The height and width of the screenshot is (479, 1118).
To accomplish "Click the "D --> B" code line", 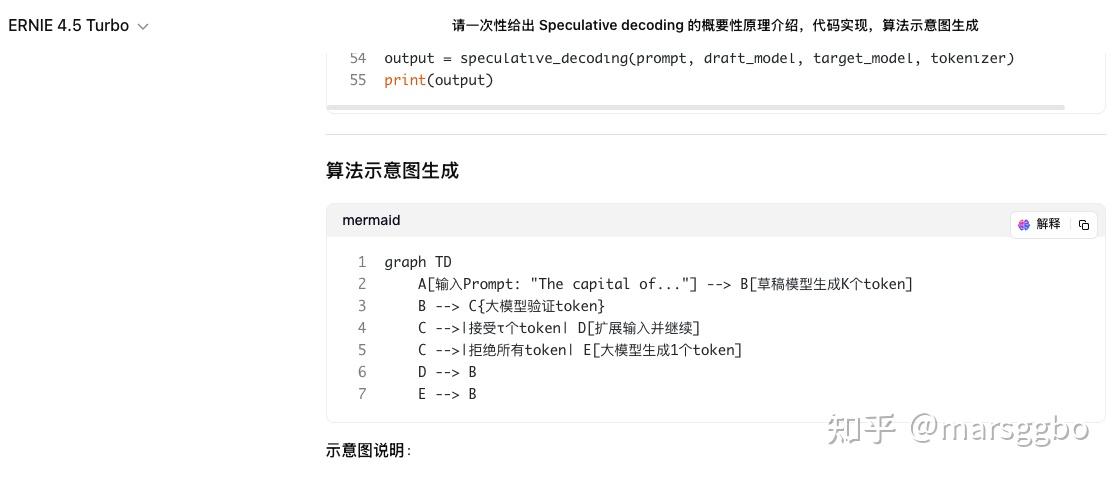I will 447,373.
